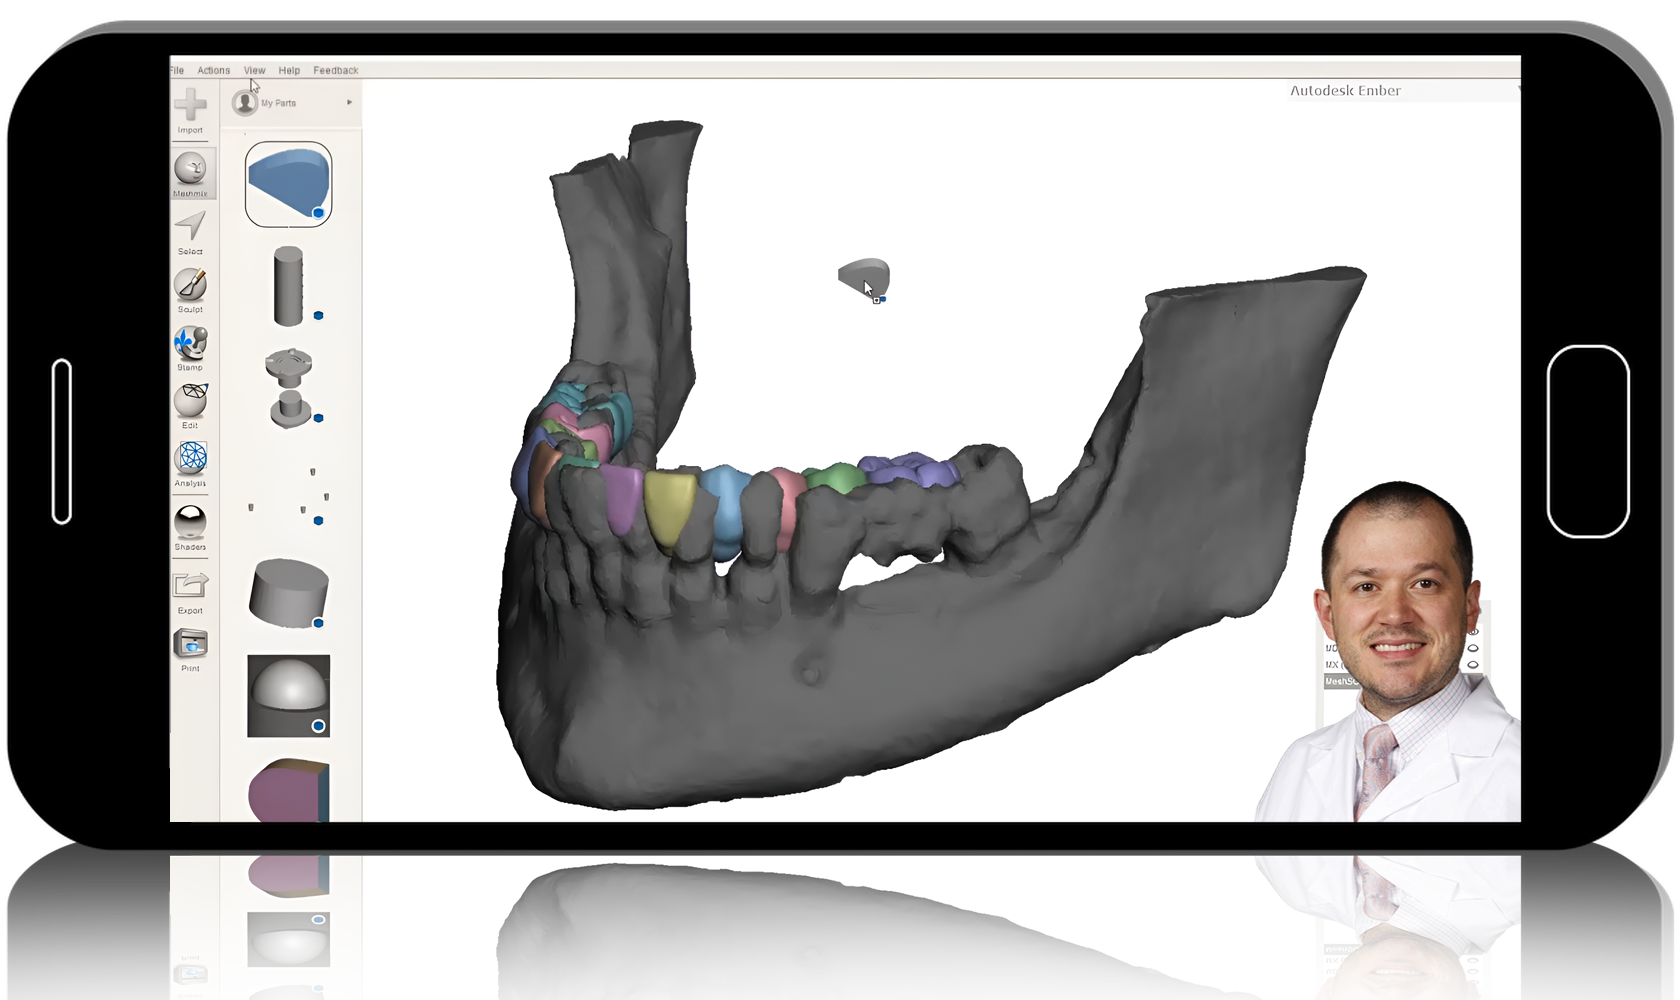Click the Export icon
Screen dimensions: 1680x1000
pyautogui.click(x=191, y=585)
